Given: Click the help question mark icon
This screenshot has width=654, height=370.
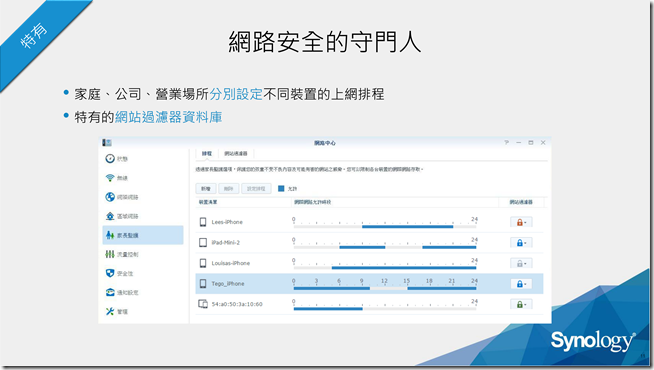Looking at the screenshot, I should click(x=506, y=143).
